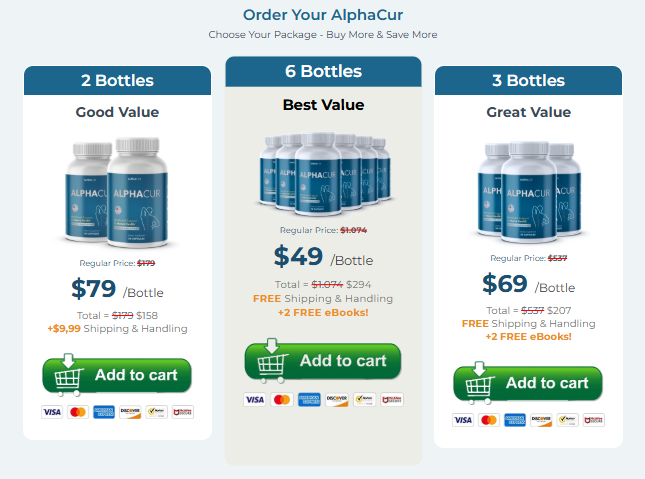Click the Norton badge under 3 Bottles

coord(567,420)
